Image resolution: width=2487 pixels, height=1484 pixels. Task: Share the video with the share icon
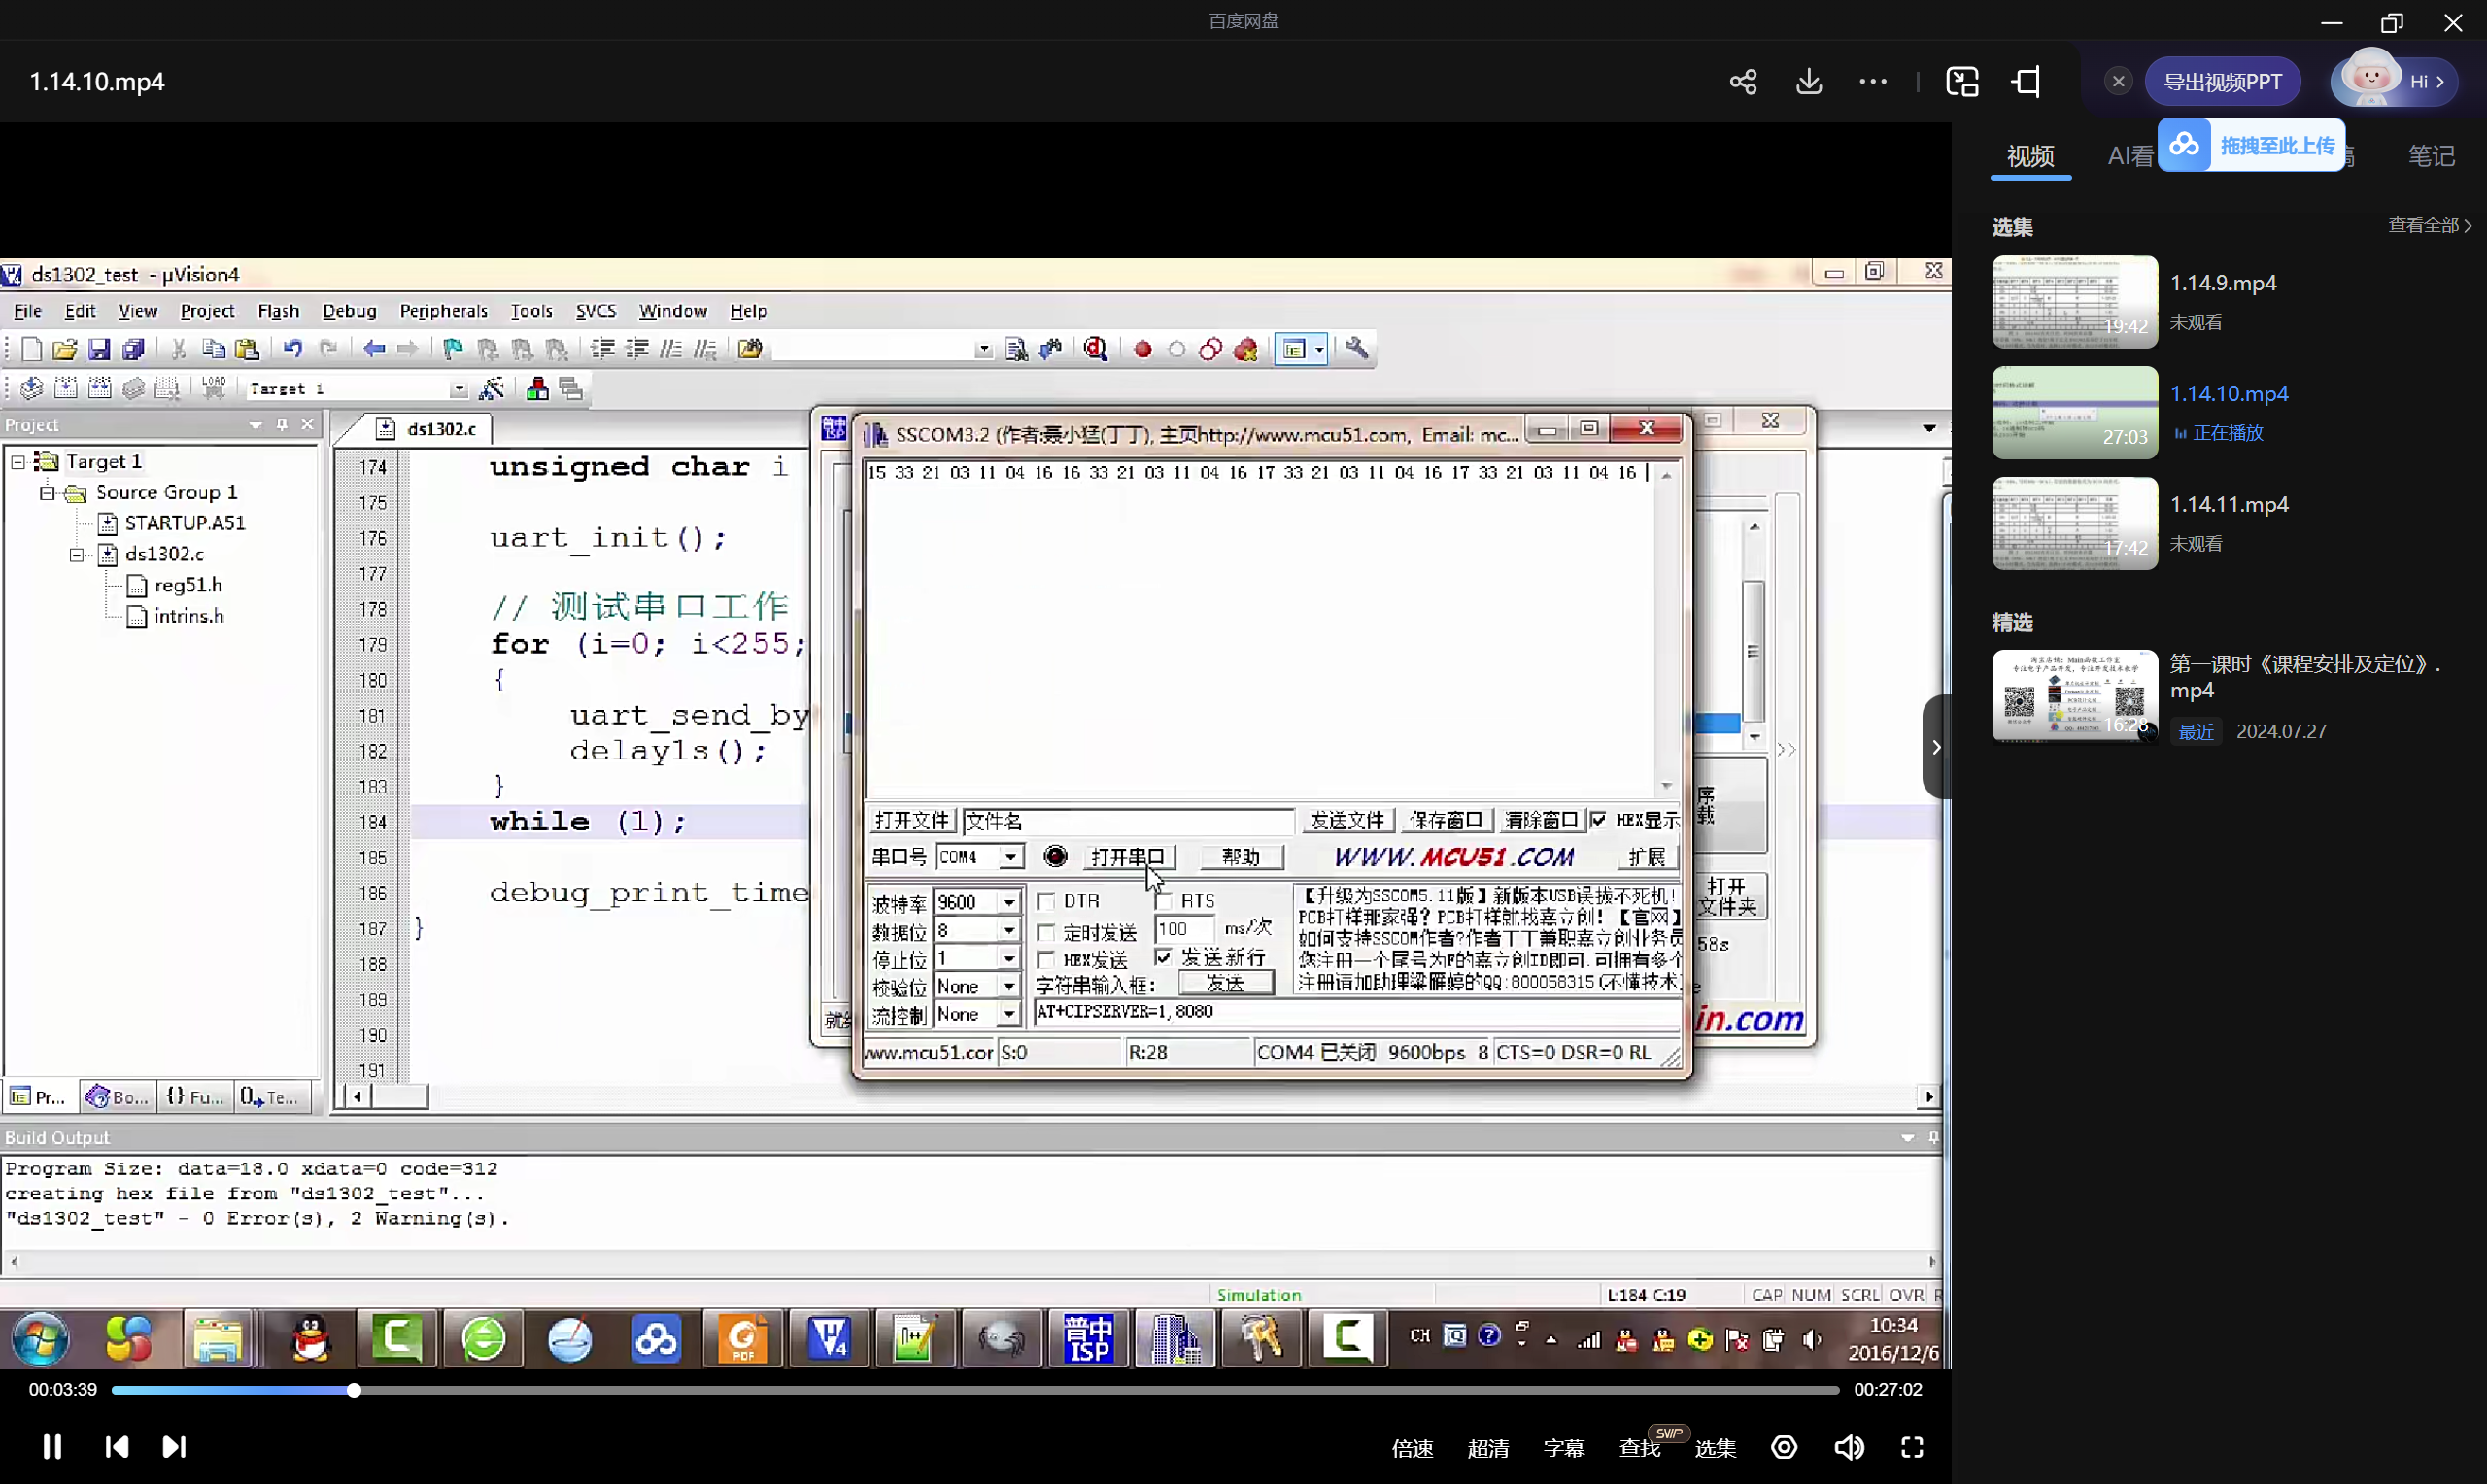coord(1743,82)
